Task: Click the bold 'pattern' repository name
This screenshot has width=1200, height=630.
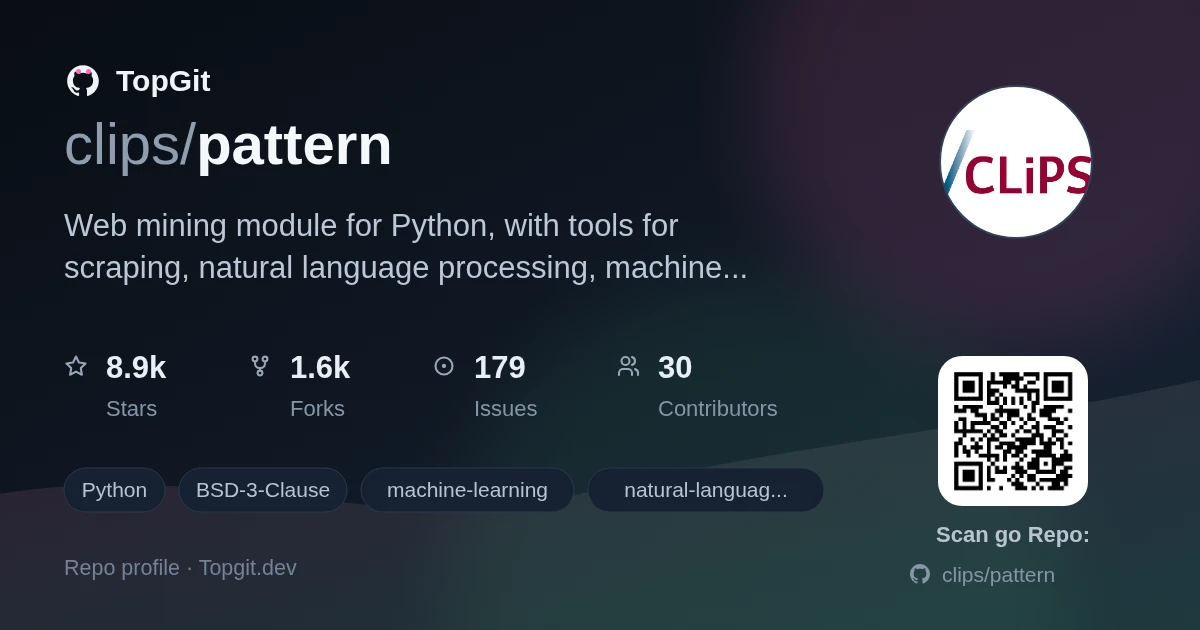Action: pyautogui.click(x=294, y=145)
